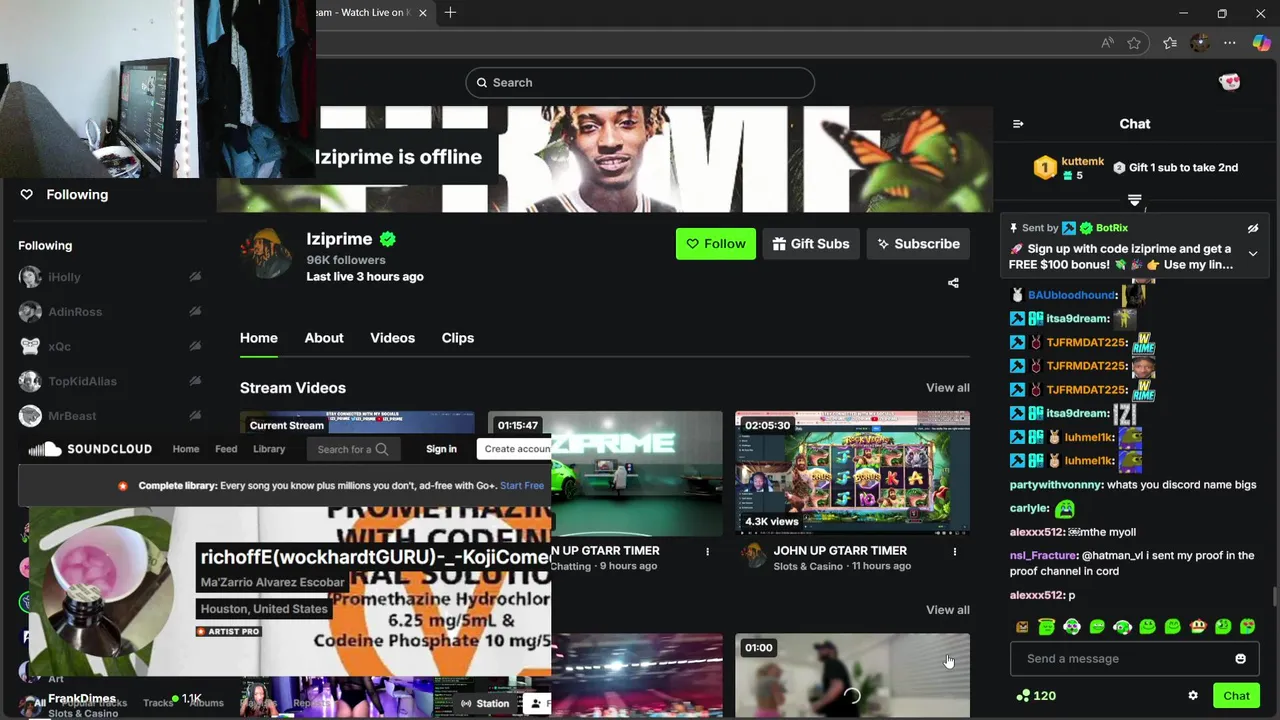Viewport: 1280px width, 720px height.
Task: Click the browser favorites star icon
Action: pos(1134,43)
